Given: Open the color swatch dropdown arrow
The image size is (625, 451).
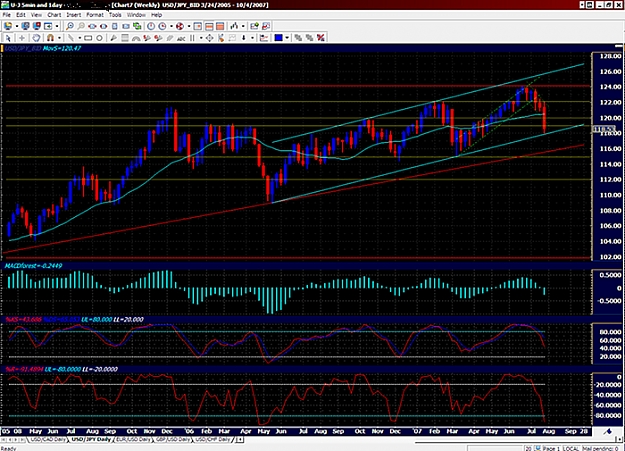Looking at the screenshot, I should click(287, 38).
